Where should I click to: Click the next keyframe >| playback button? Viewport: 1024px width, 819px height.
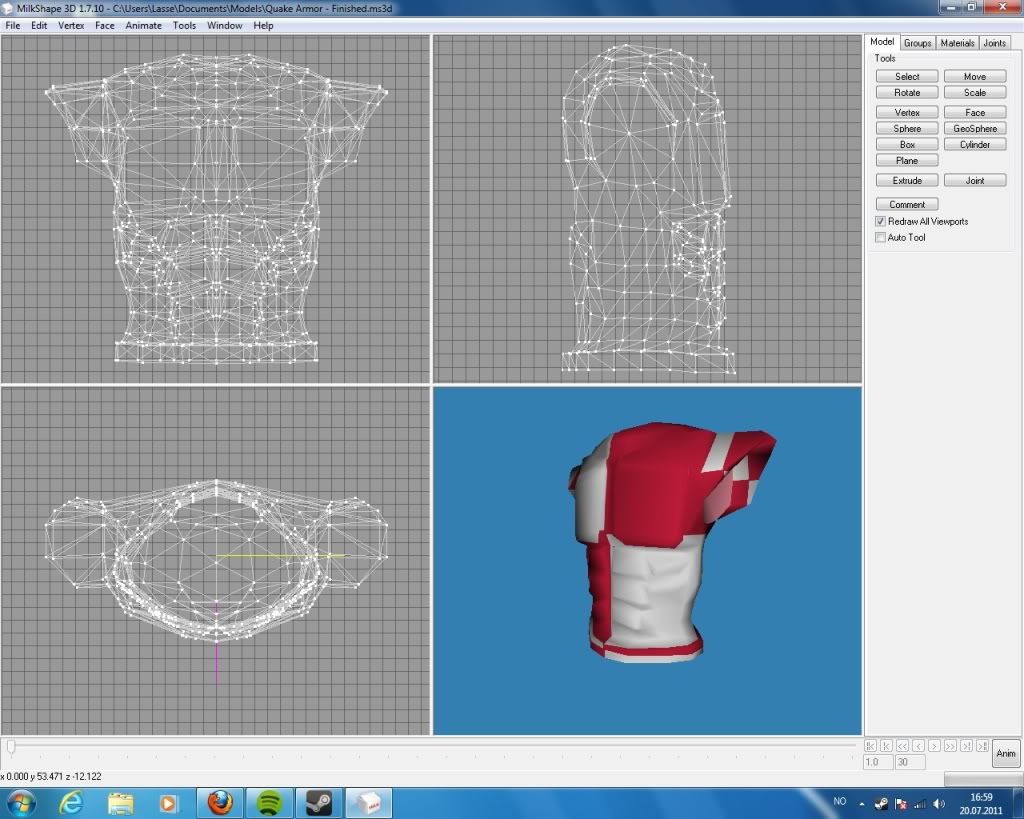(x=966, y=745)
